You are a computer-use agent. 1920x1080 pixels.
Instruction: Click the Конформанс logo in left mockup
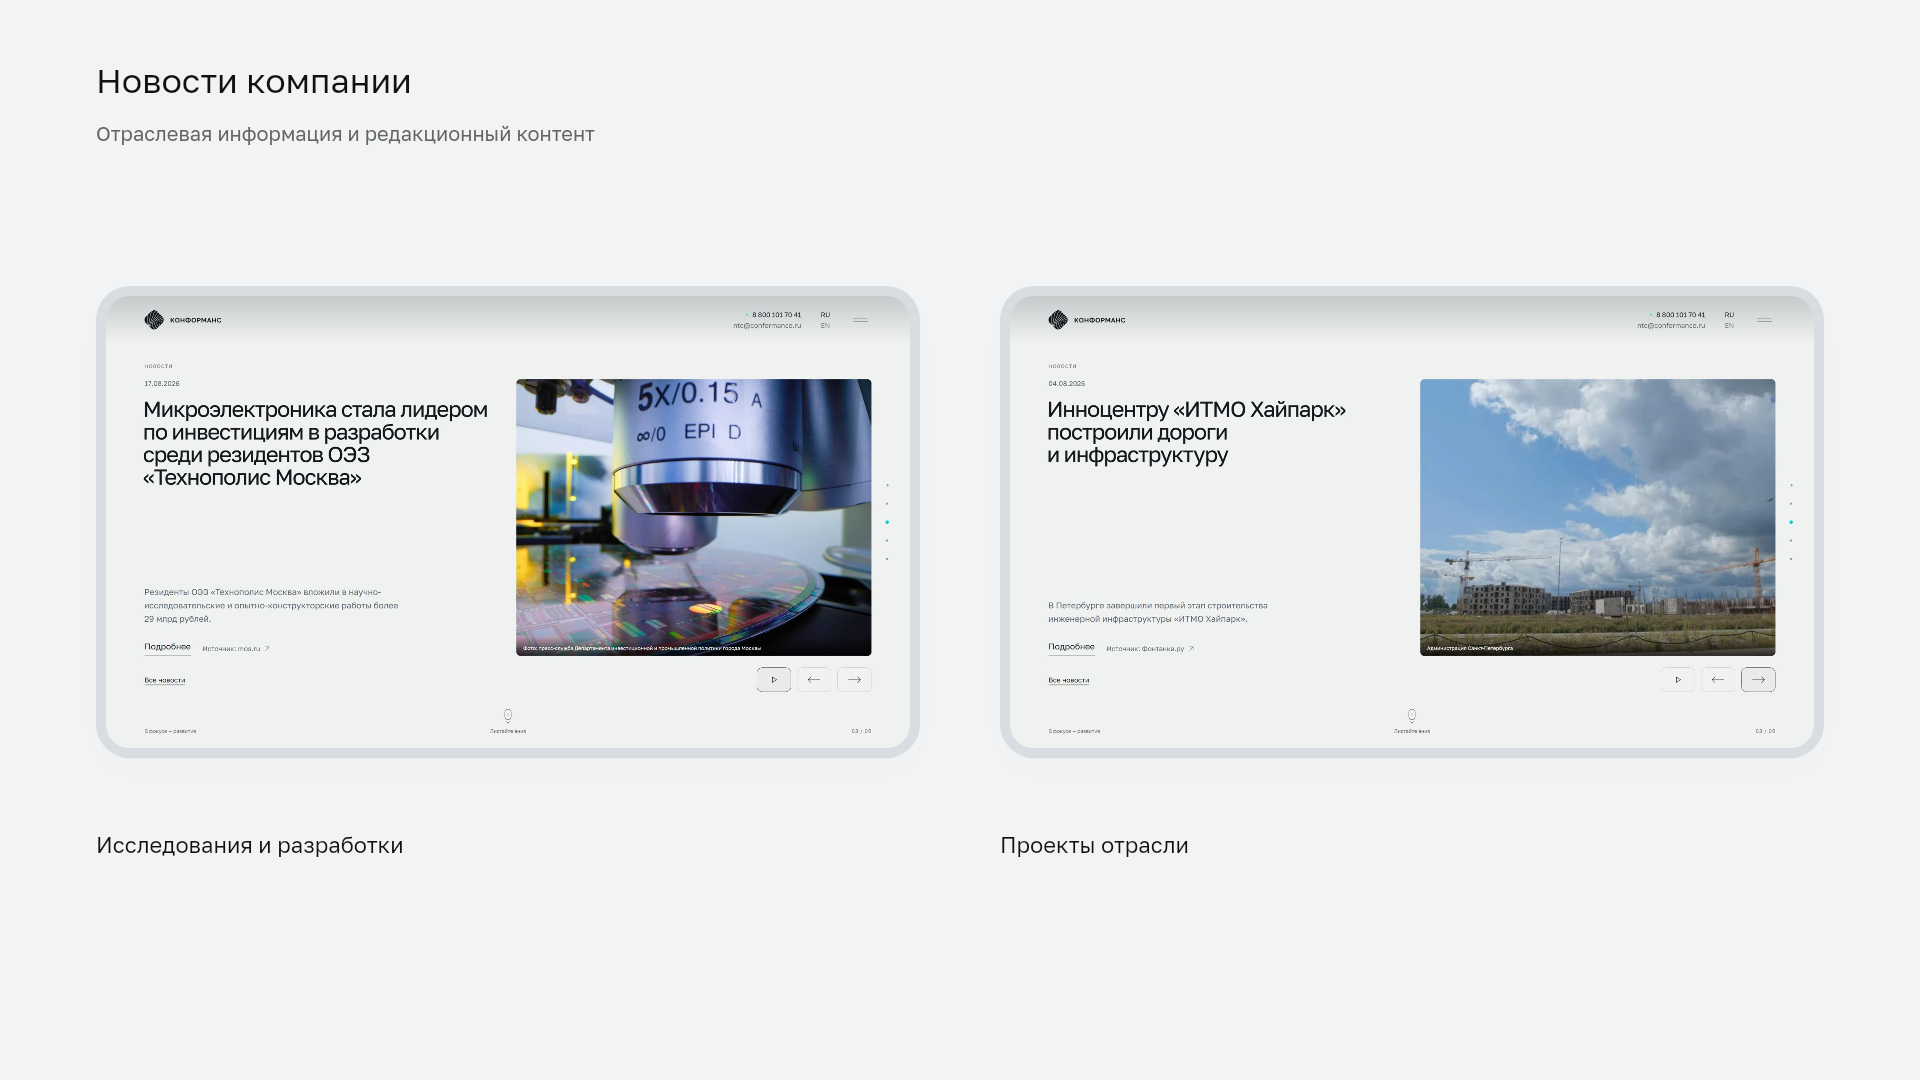(183, 320)
